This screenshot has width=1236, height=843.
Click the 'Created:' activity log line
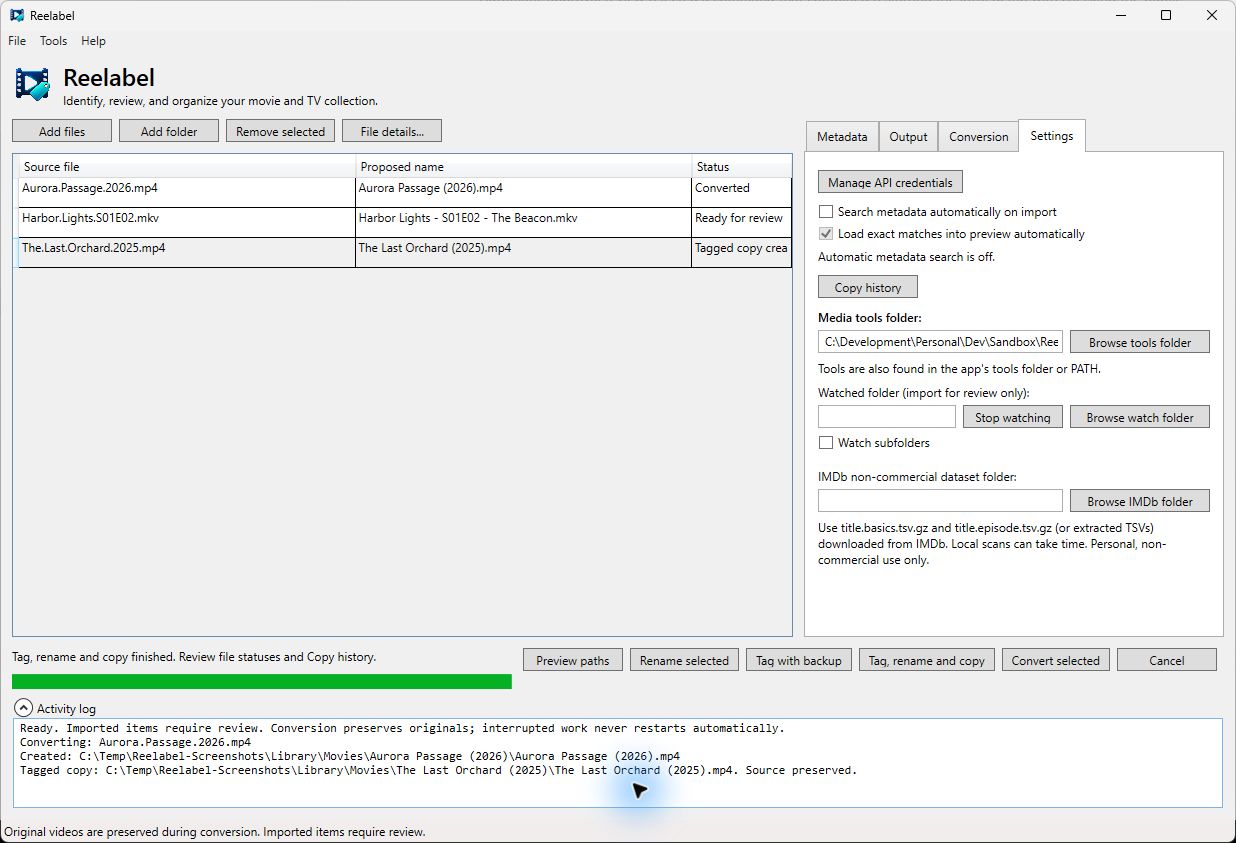coord(350,756)
